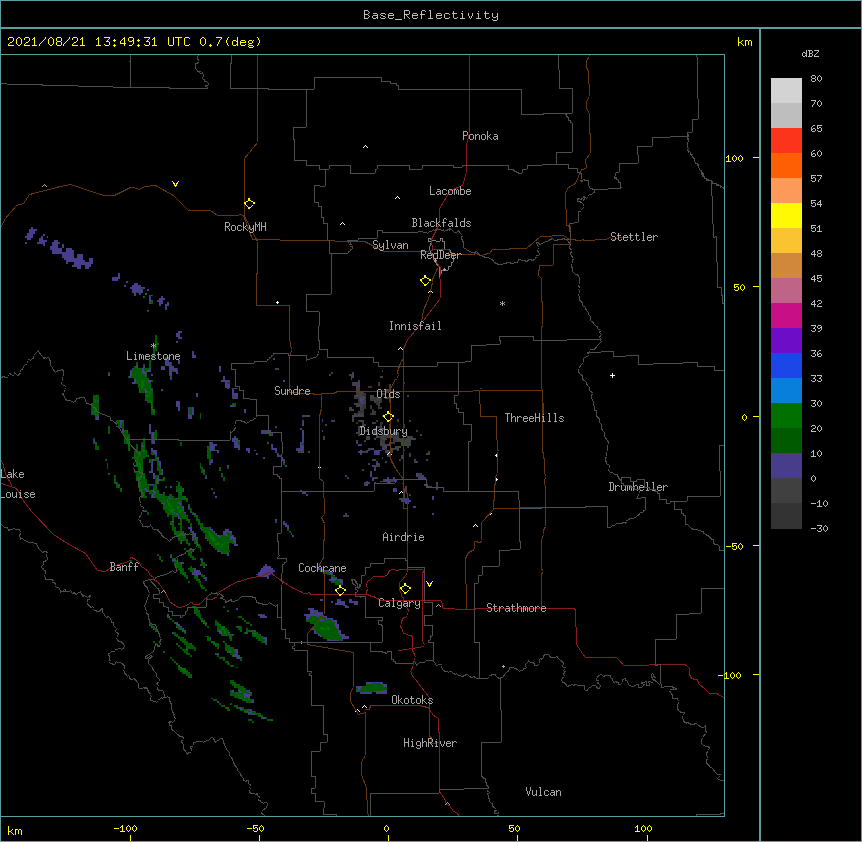
Task: Click the Okotoks city label
Action: [412, 700]
